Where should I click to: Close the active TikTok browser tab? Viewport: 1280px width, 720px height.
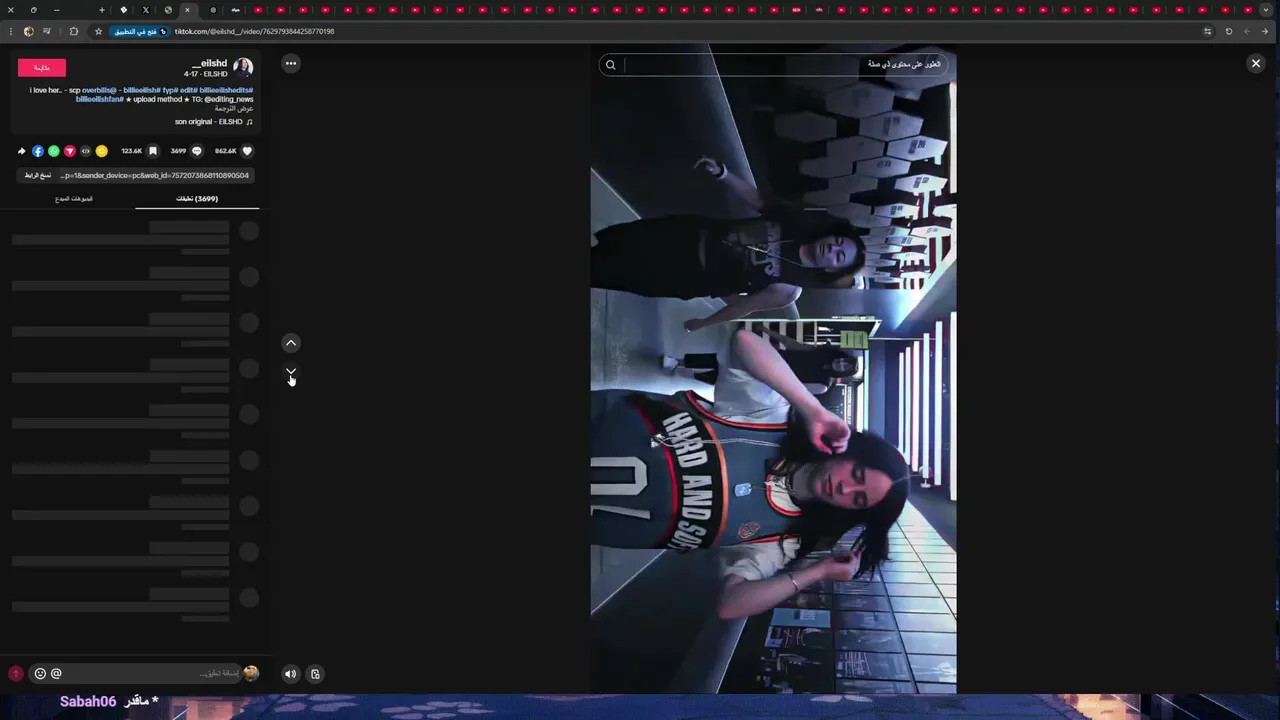(x=187, y=10)
